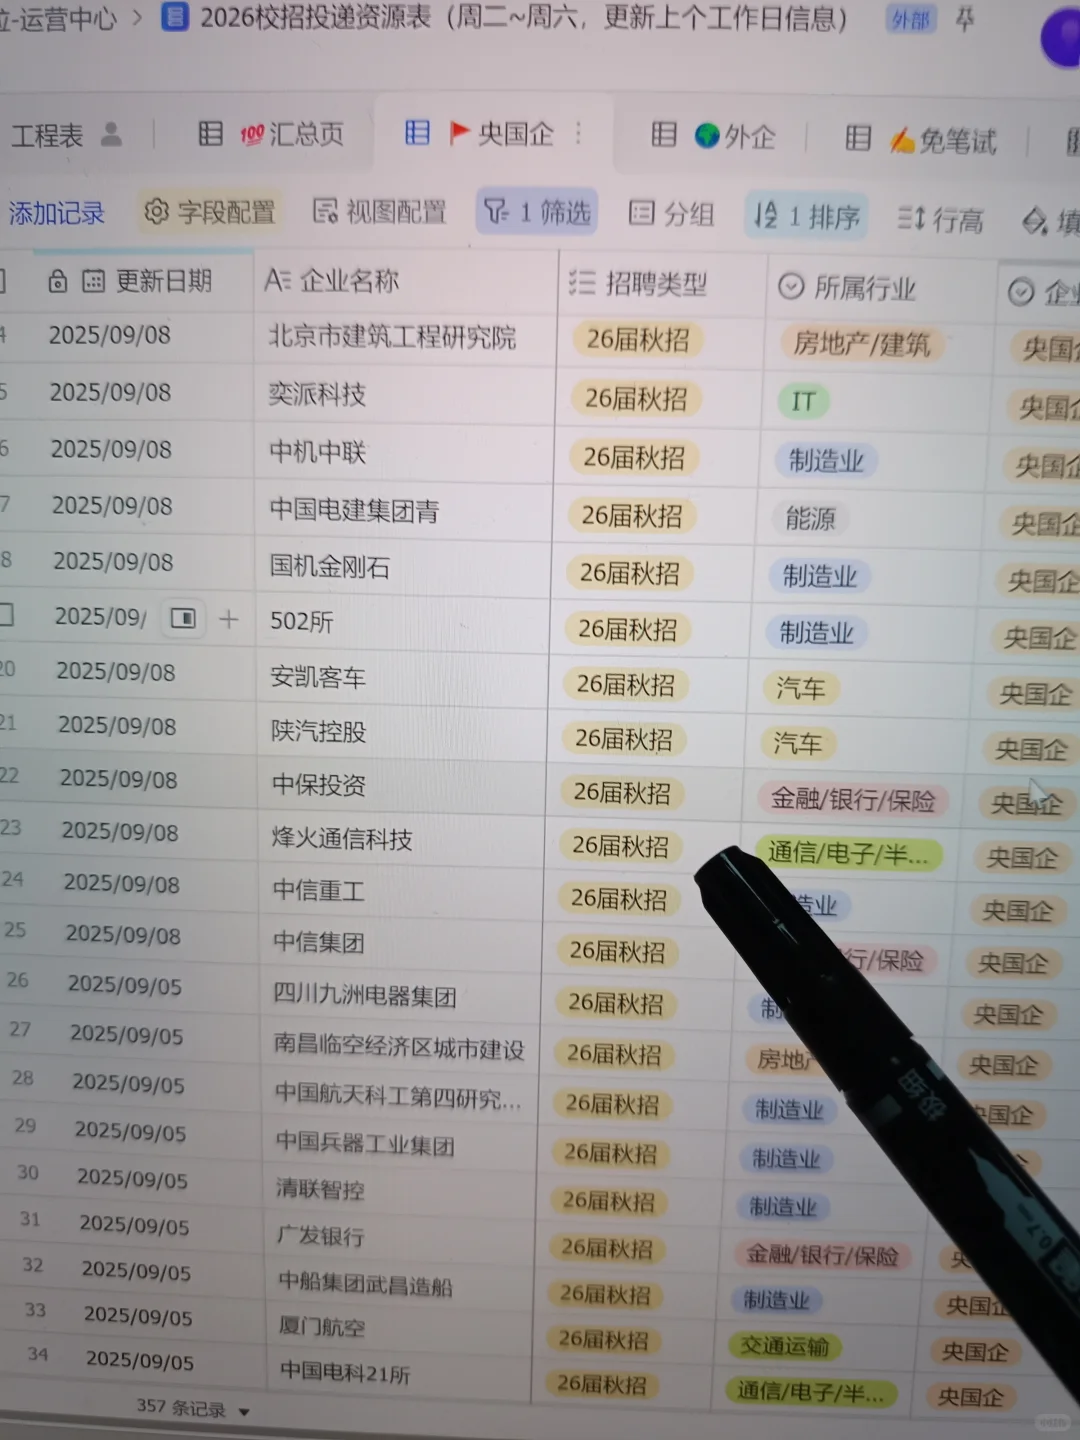This screenshot has height=1440, width=1080.
Task: Select the 陕汽控股 cell
Action: [x=402, y=731]
